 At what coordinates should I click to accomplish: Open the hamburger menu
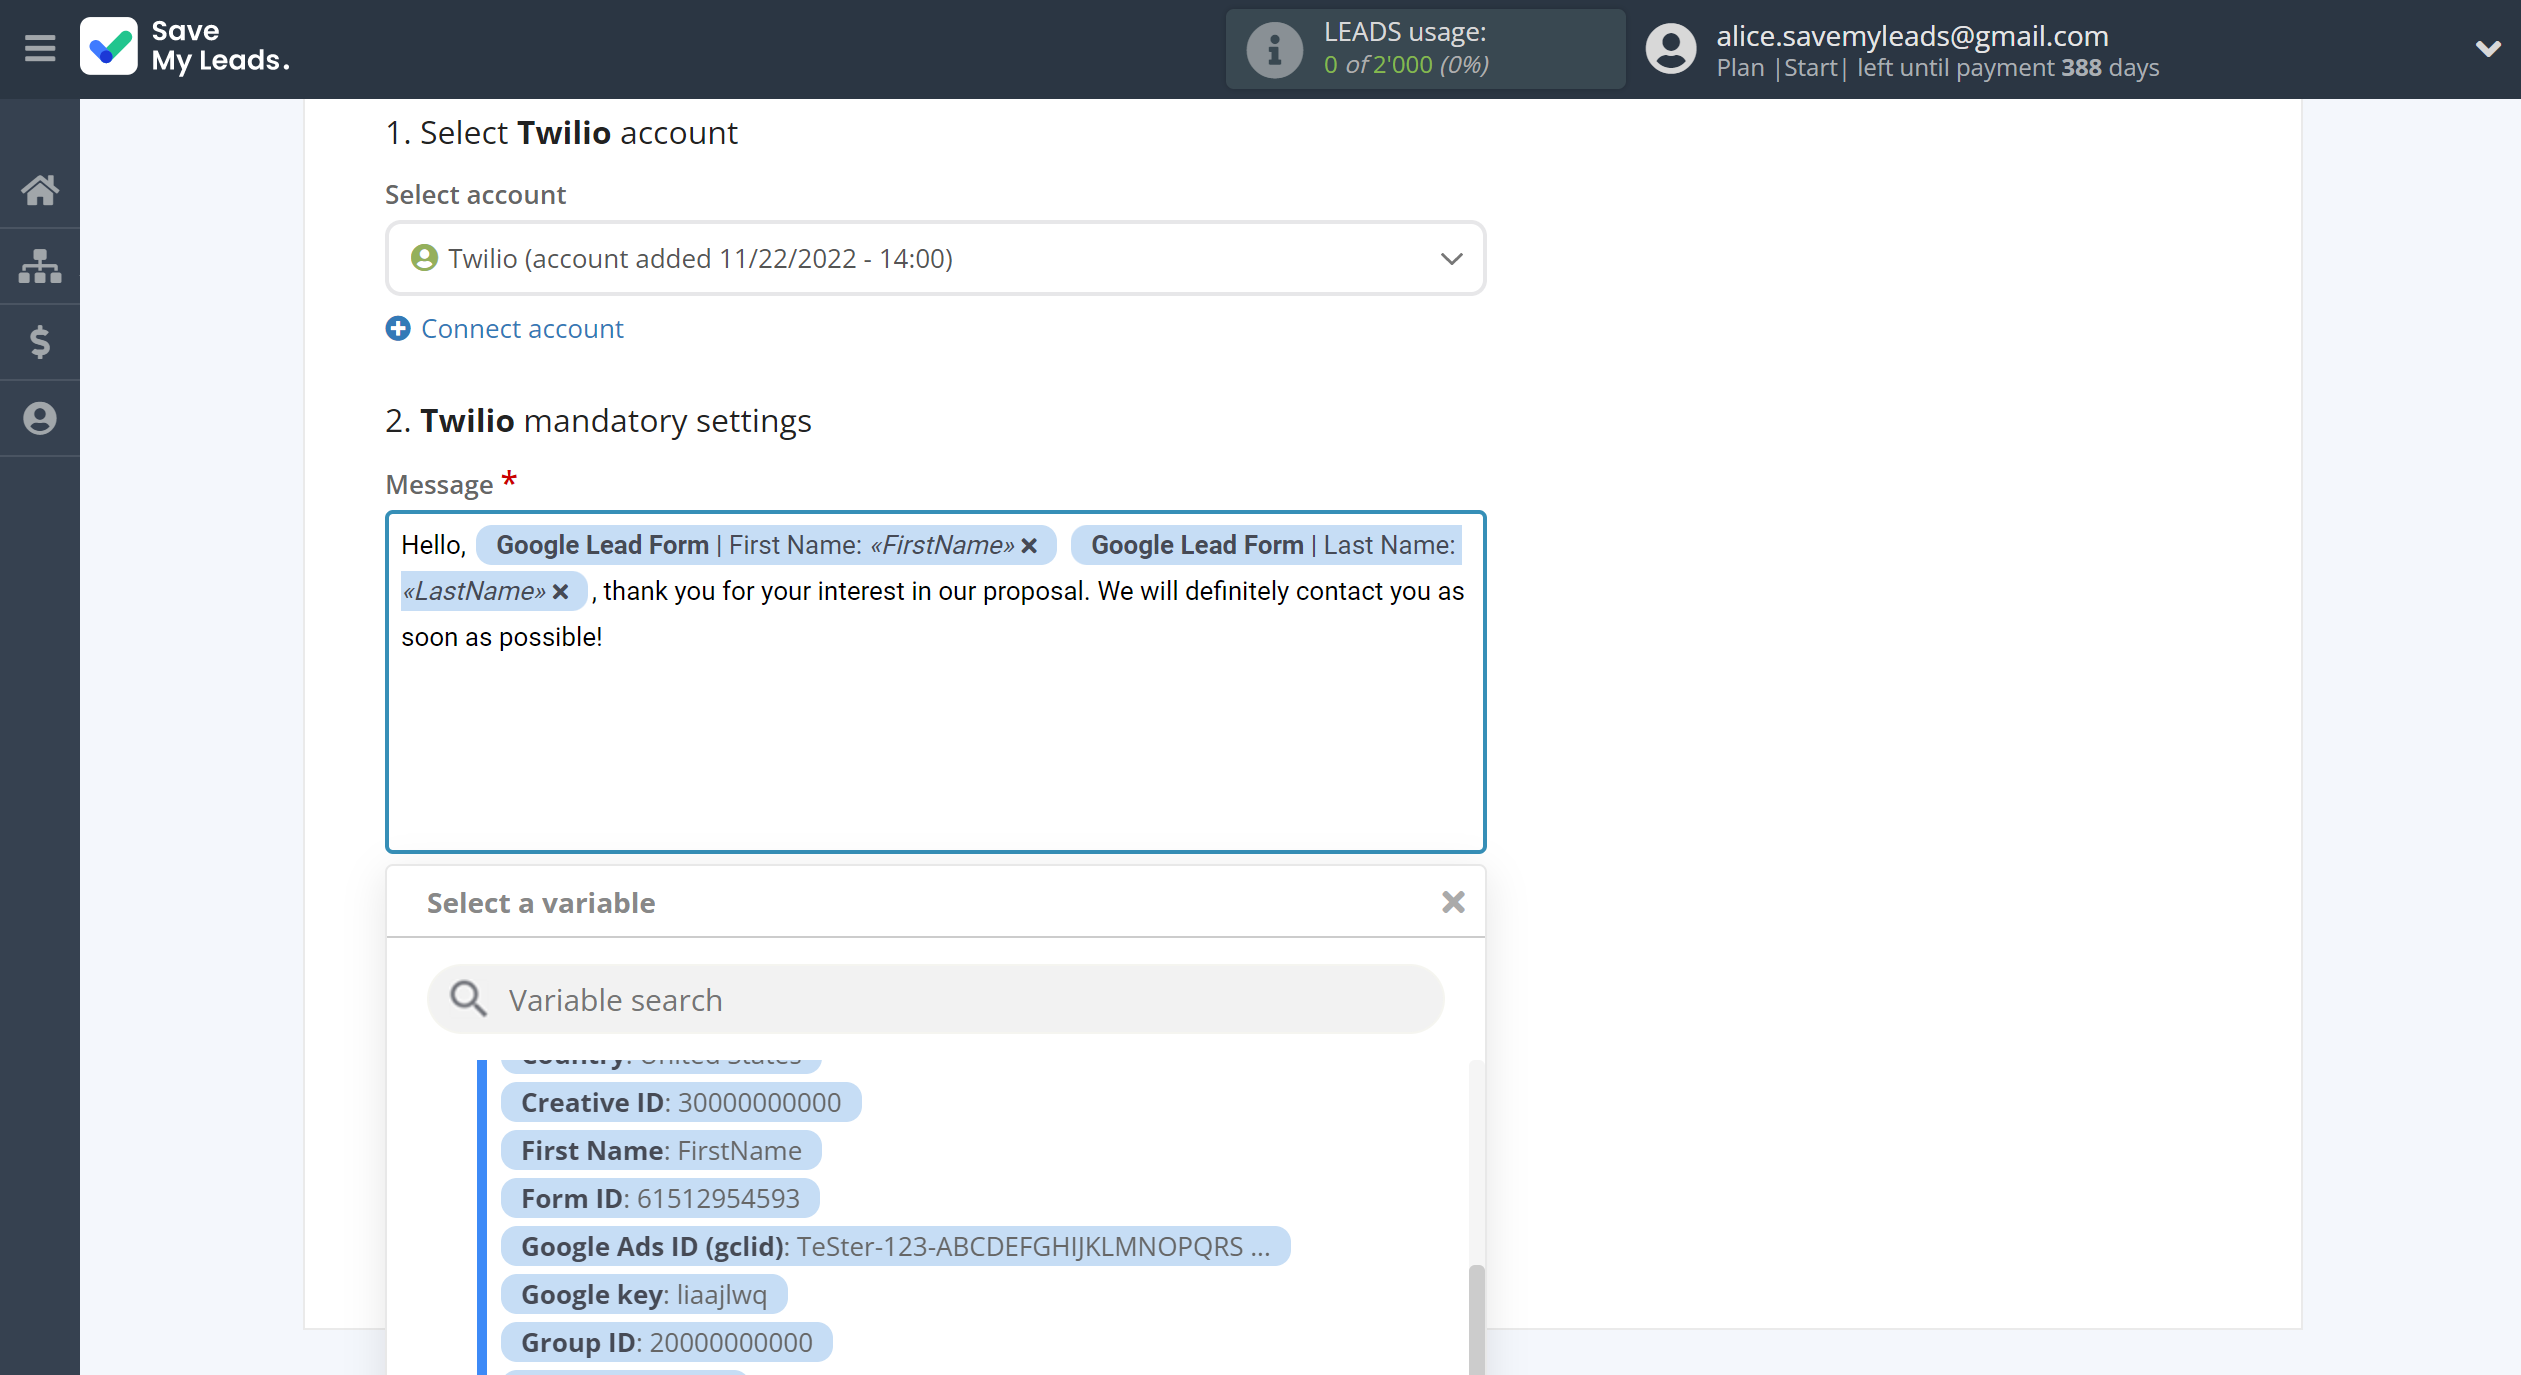[x=40, y=48]
